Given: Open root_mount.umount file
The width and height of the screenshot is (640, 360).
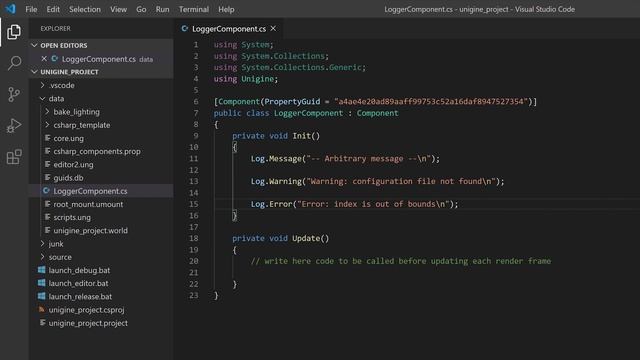Looking at the screenshot, I should click(x=88, y=204).
